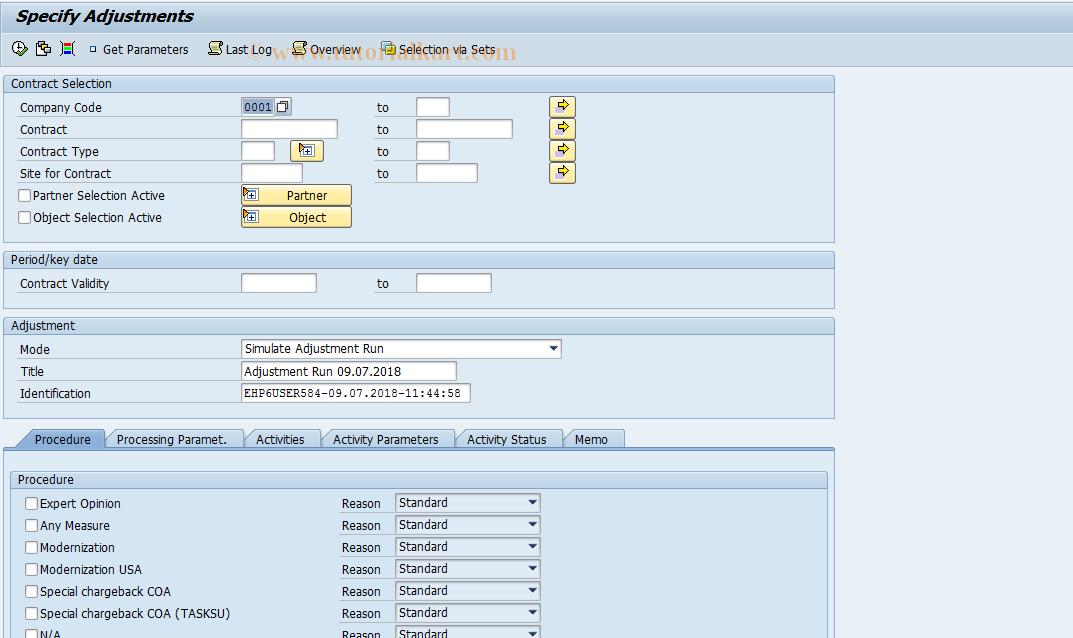Open Reason dropdown for Modernization USA

(532, 568)
